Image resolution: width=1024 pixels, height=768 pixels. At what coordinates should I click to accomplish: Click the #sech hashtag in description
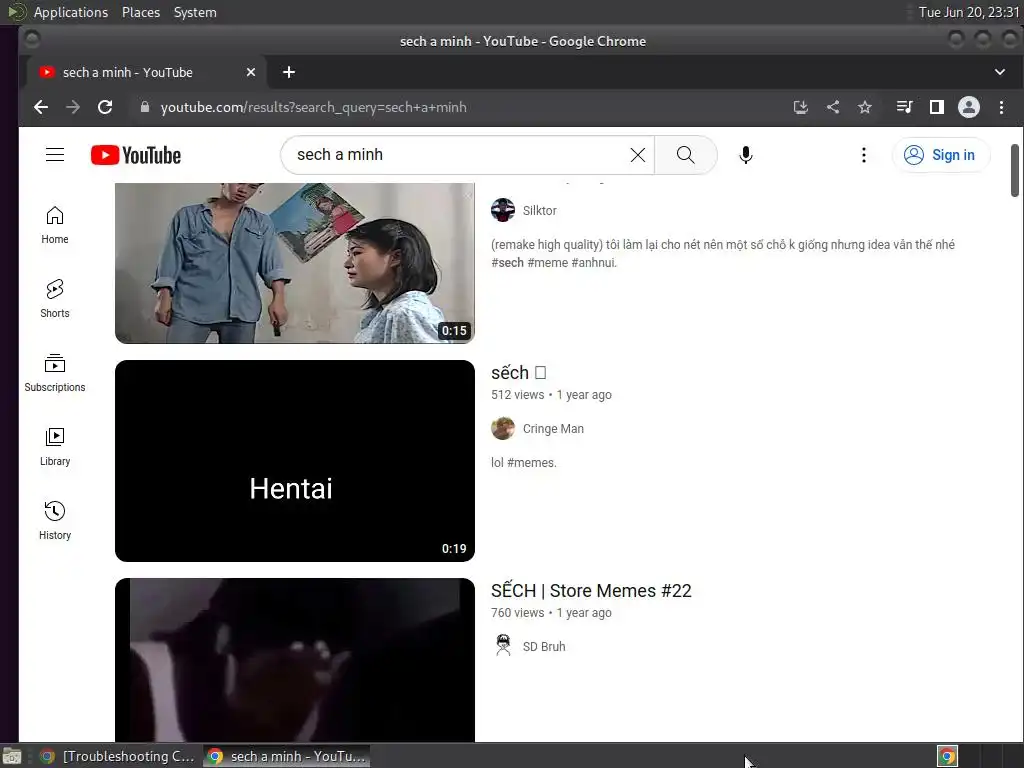click(507, 263)
